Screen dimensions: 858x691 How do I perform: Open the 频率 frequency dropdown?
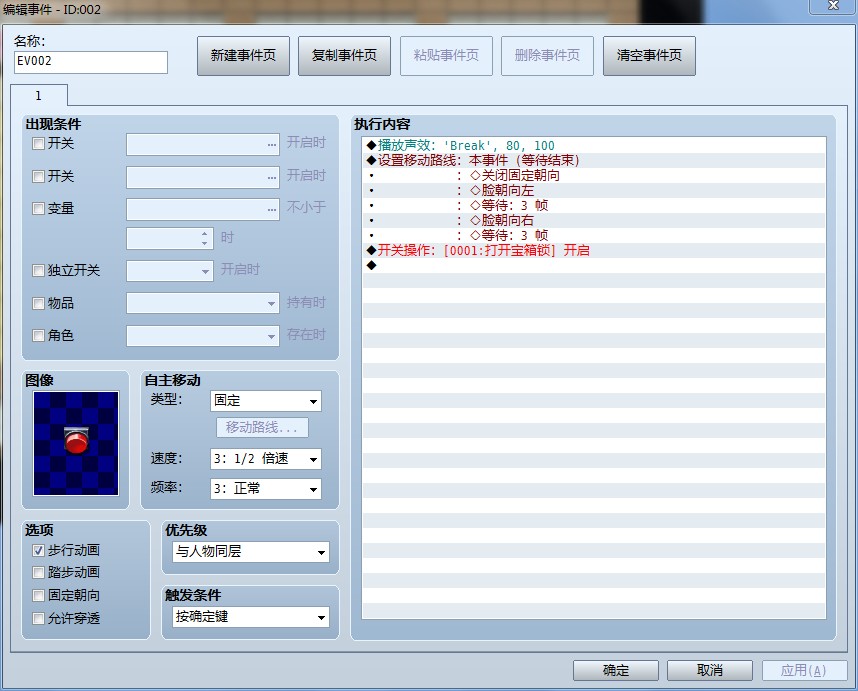265,489
